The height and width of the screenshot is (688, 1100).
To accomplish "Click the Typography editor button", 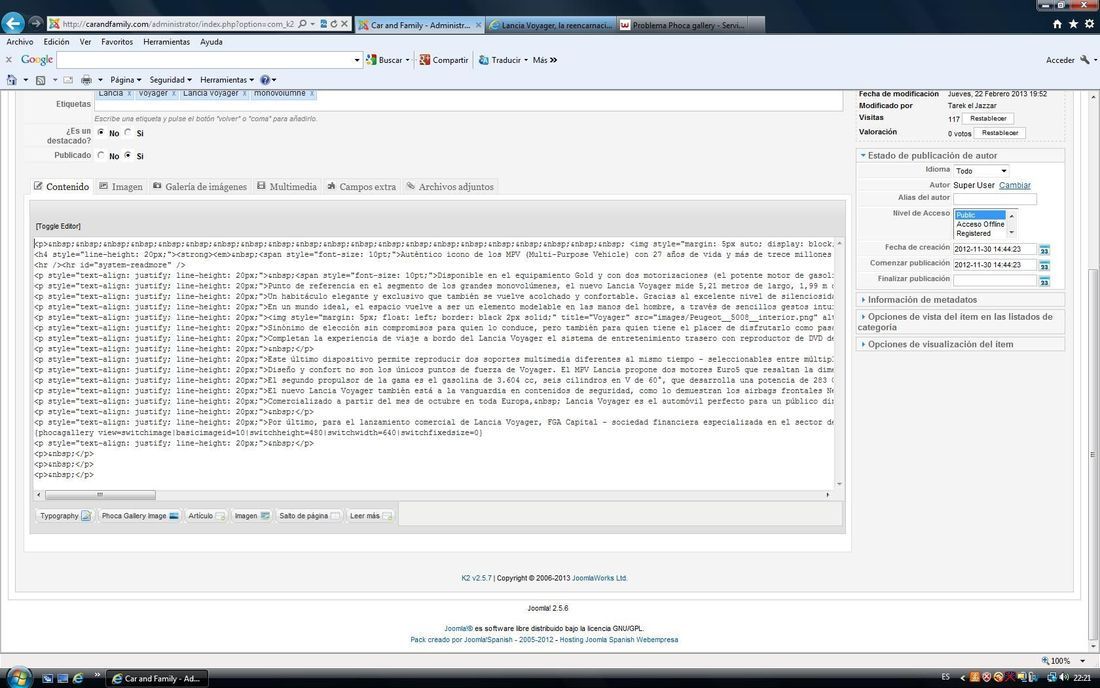I will pos(65,515).
